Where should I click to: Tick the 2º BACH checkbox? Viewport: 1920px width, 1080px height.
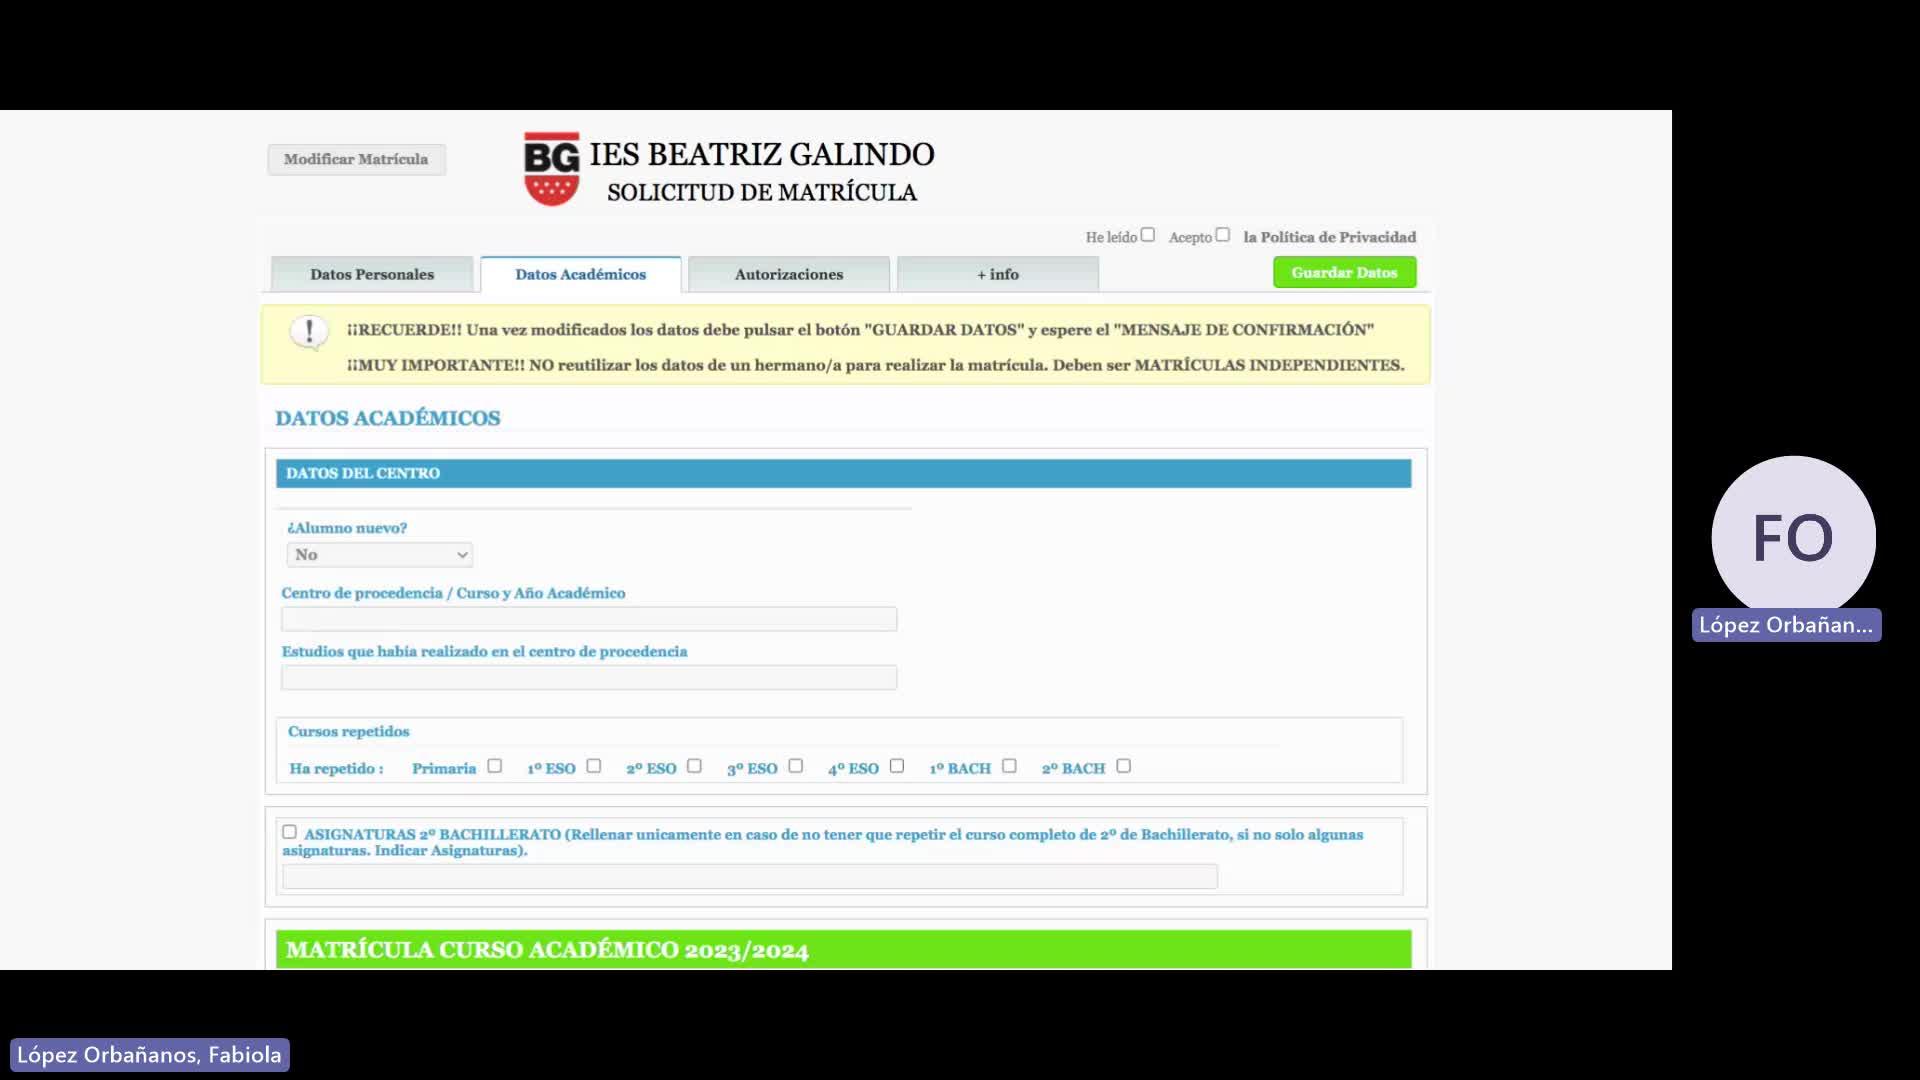[1123, 766]
